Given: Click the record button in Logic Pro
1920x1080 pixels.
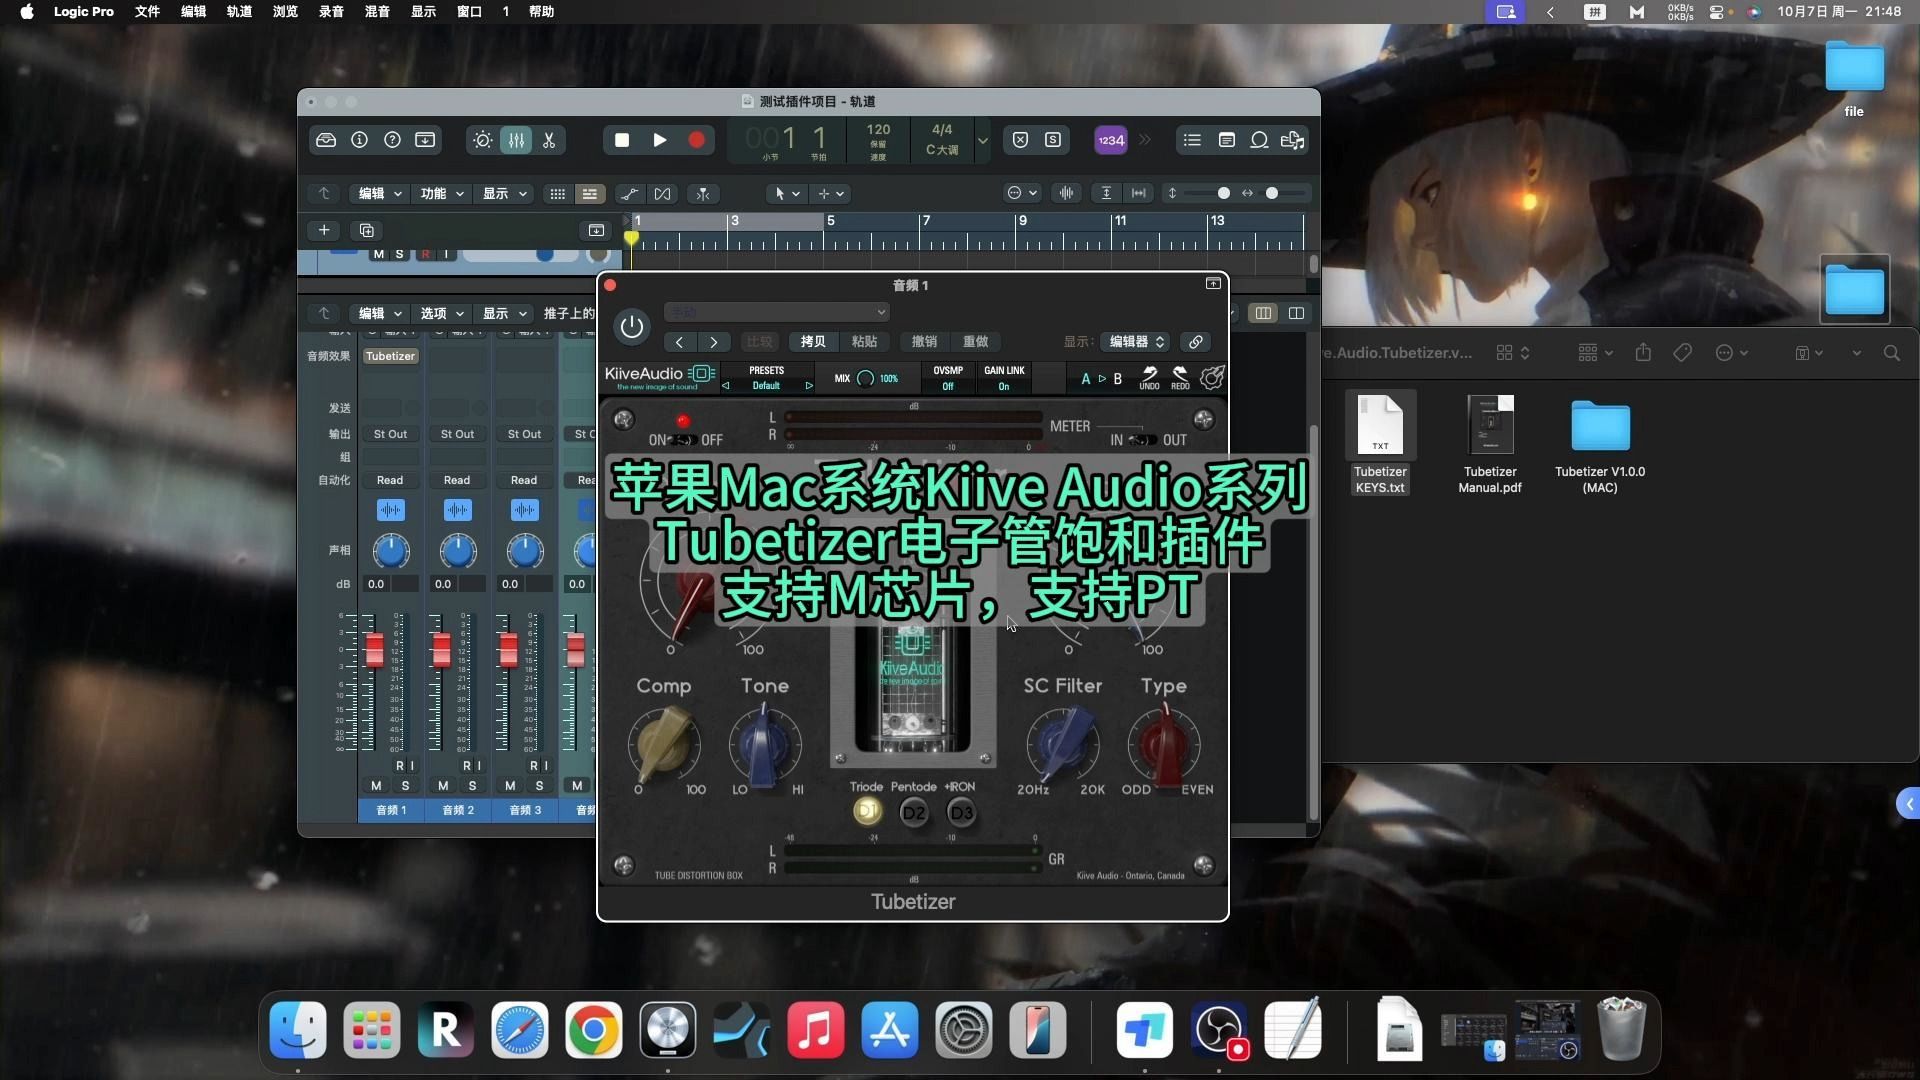Looking at the screenshot, I should [x=697, y=140].
